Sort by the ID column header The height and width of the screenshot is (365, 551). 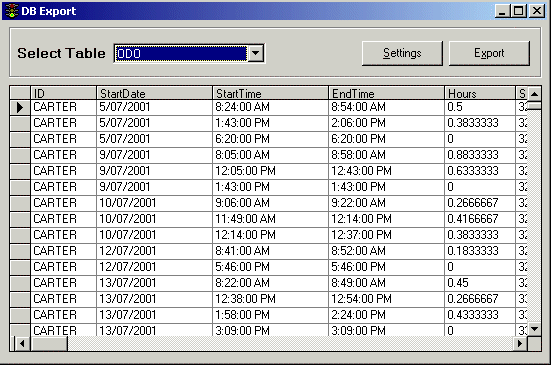click(x=64, y=93)
